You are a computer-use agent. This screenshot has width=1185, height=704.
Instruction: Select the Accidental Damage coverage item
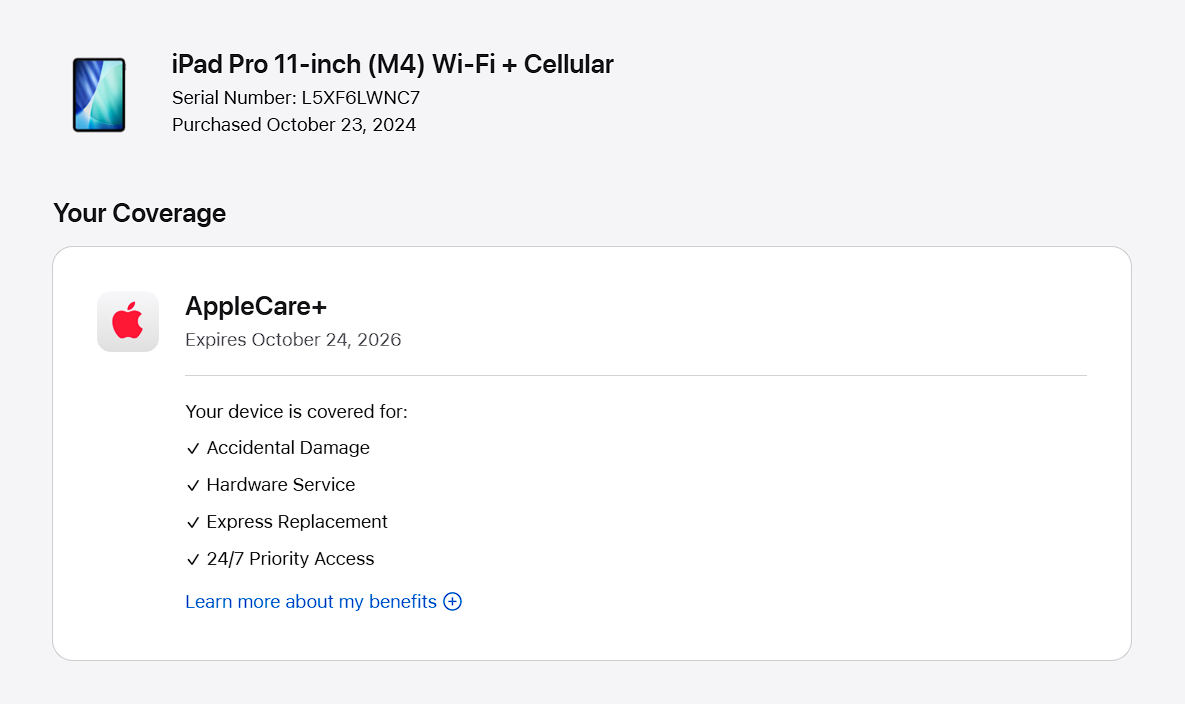(x=288, y=448)
